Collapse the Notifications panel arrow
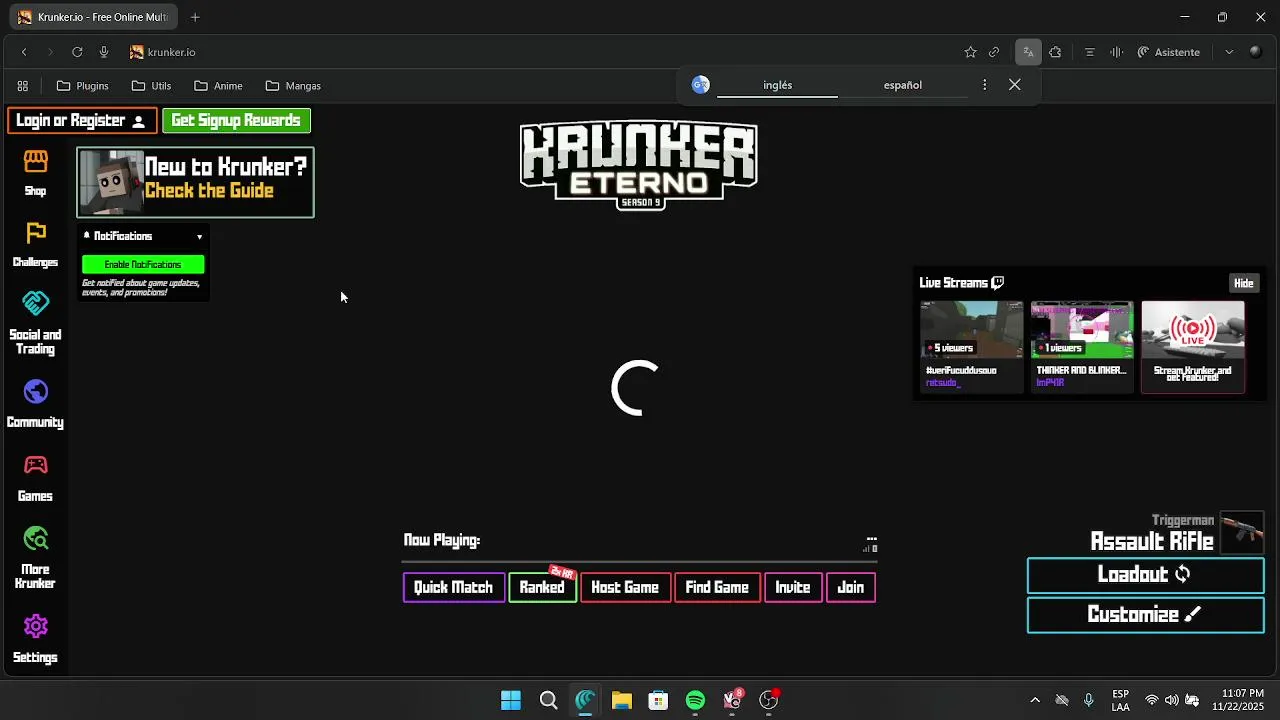1280x720 pixels. click(x=199, y=237)
